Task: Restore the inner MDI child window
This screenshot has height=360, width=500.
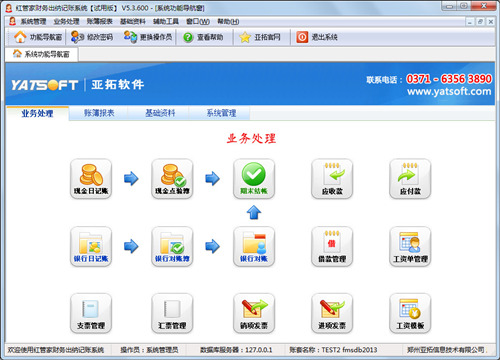Action: (x=480, y=22)
